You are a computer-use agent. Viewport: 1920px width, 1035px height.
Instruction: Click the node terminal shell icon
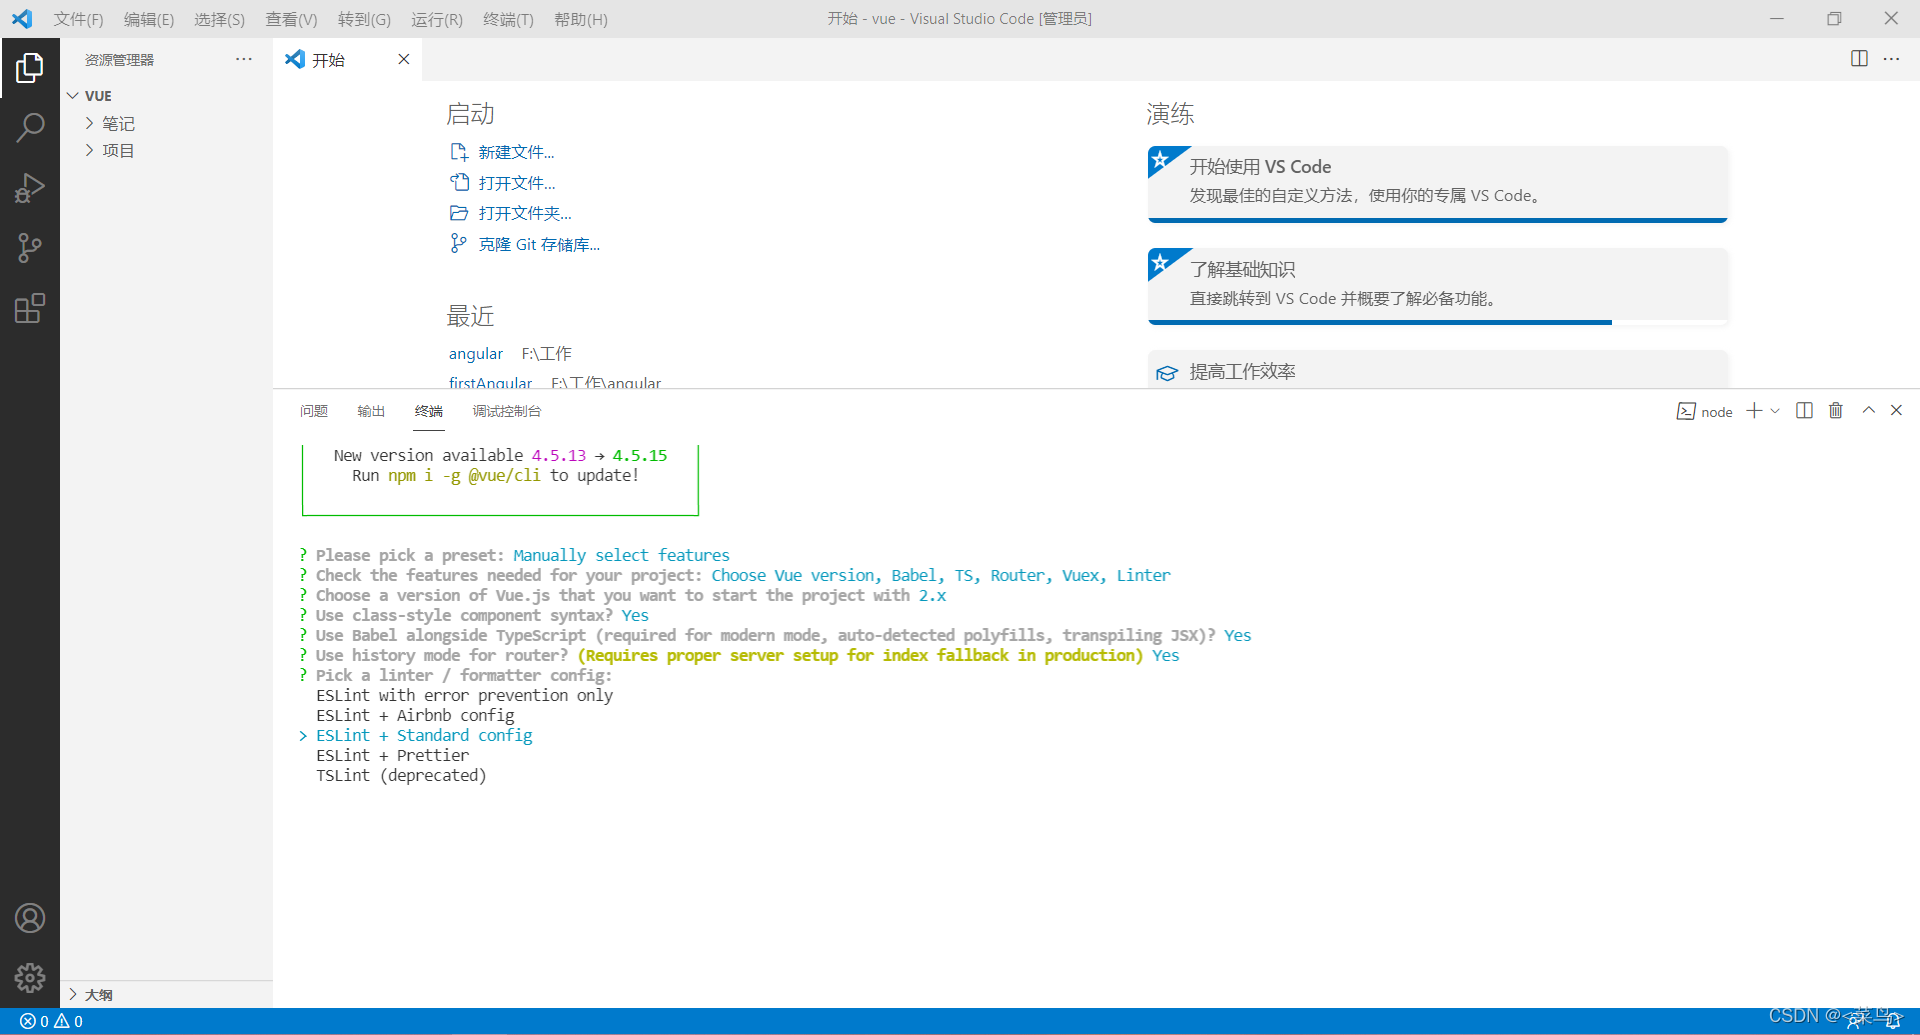coord(1686,411)
